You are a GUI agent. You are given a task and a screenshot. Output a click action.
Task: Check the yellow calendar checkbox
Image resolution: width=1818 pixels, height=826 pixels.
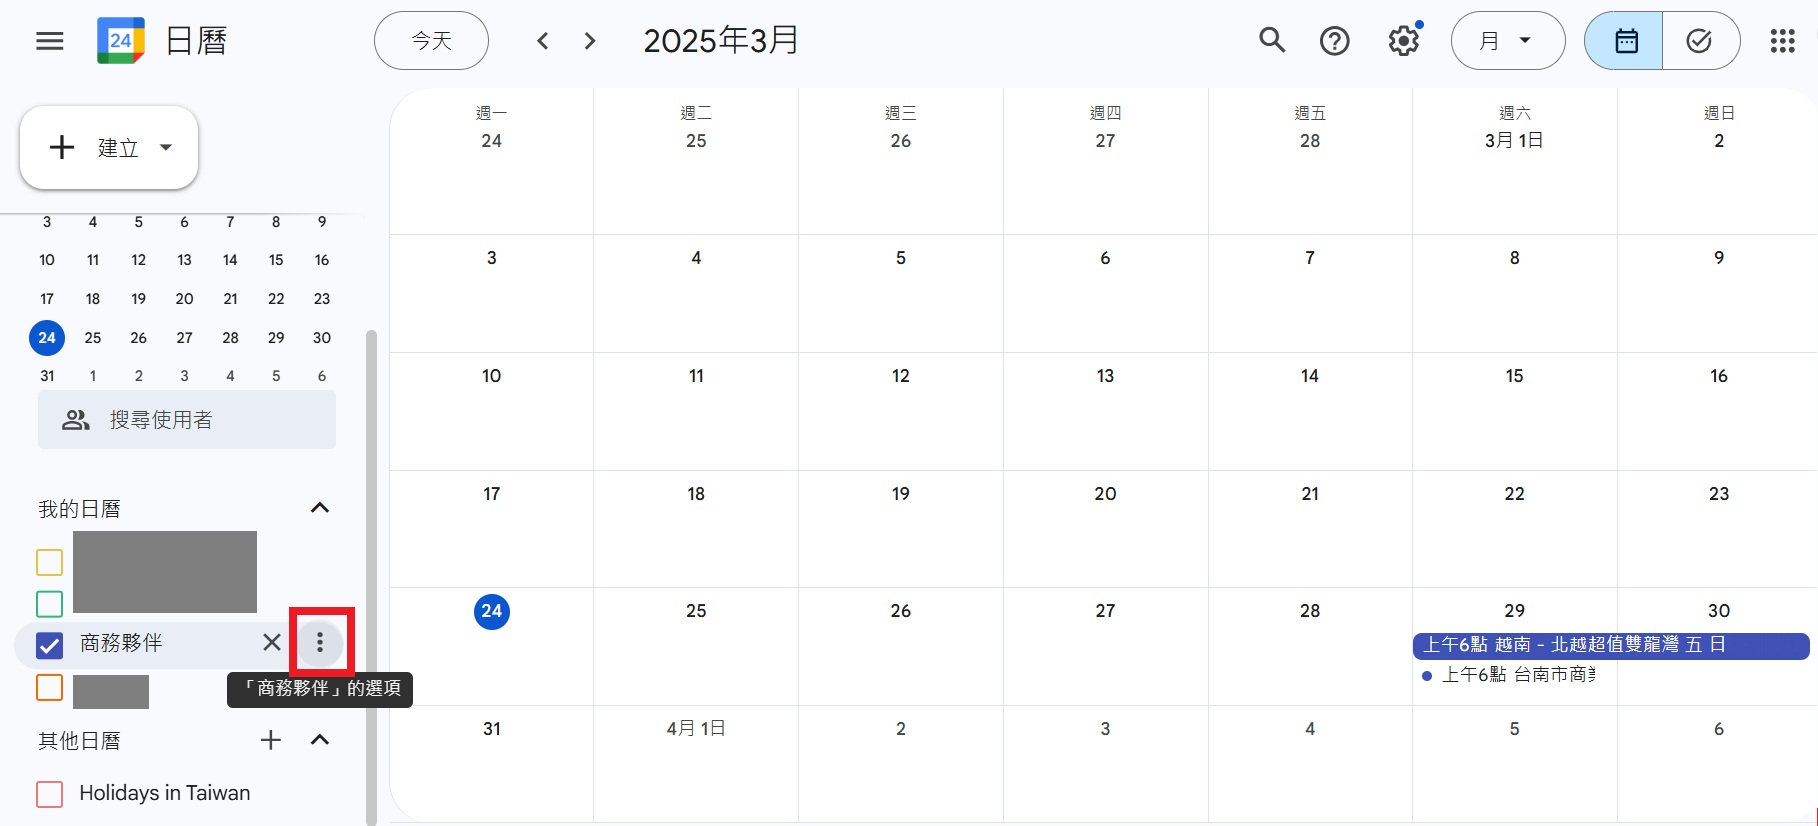coord(49,562)
